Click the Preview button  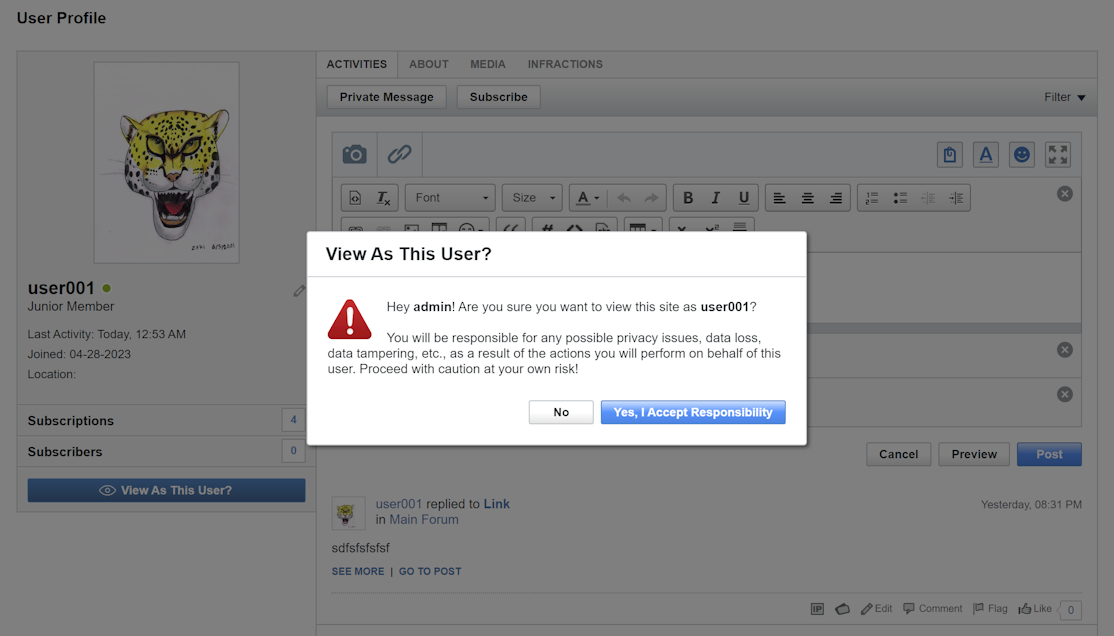pos(974,454)
